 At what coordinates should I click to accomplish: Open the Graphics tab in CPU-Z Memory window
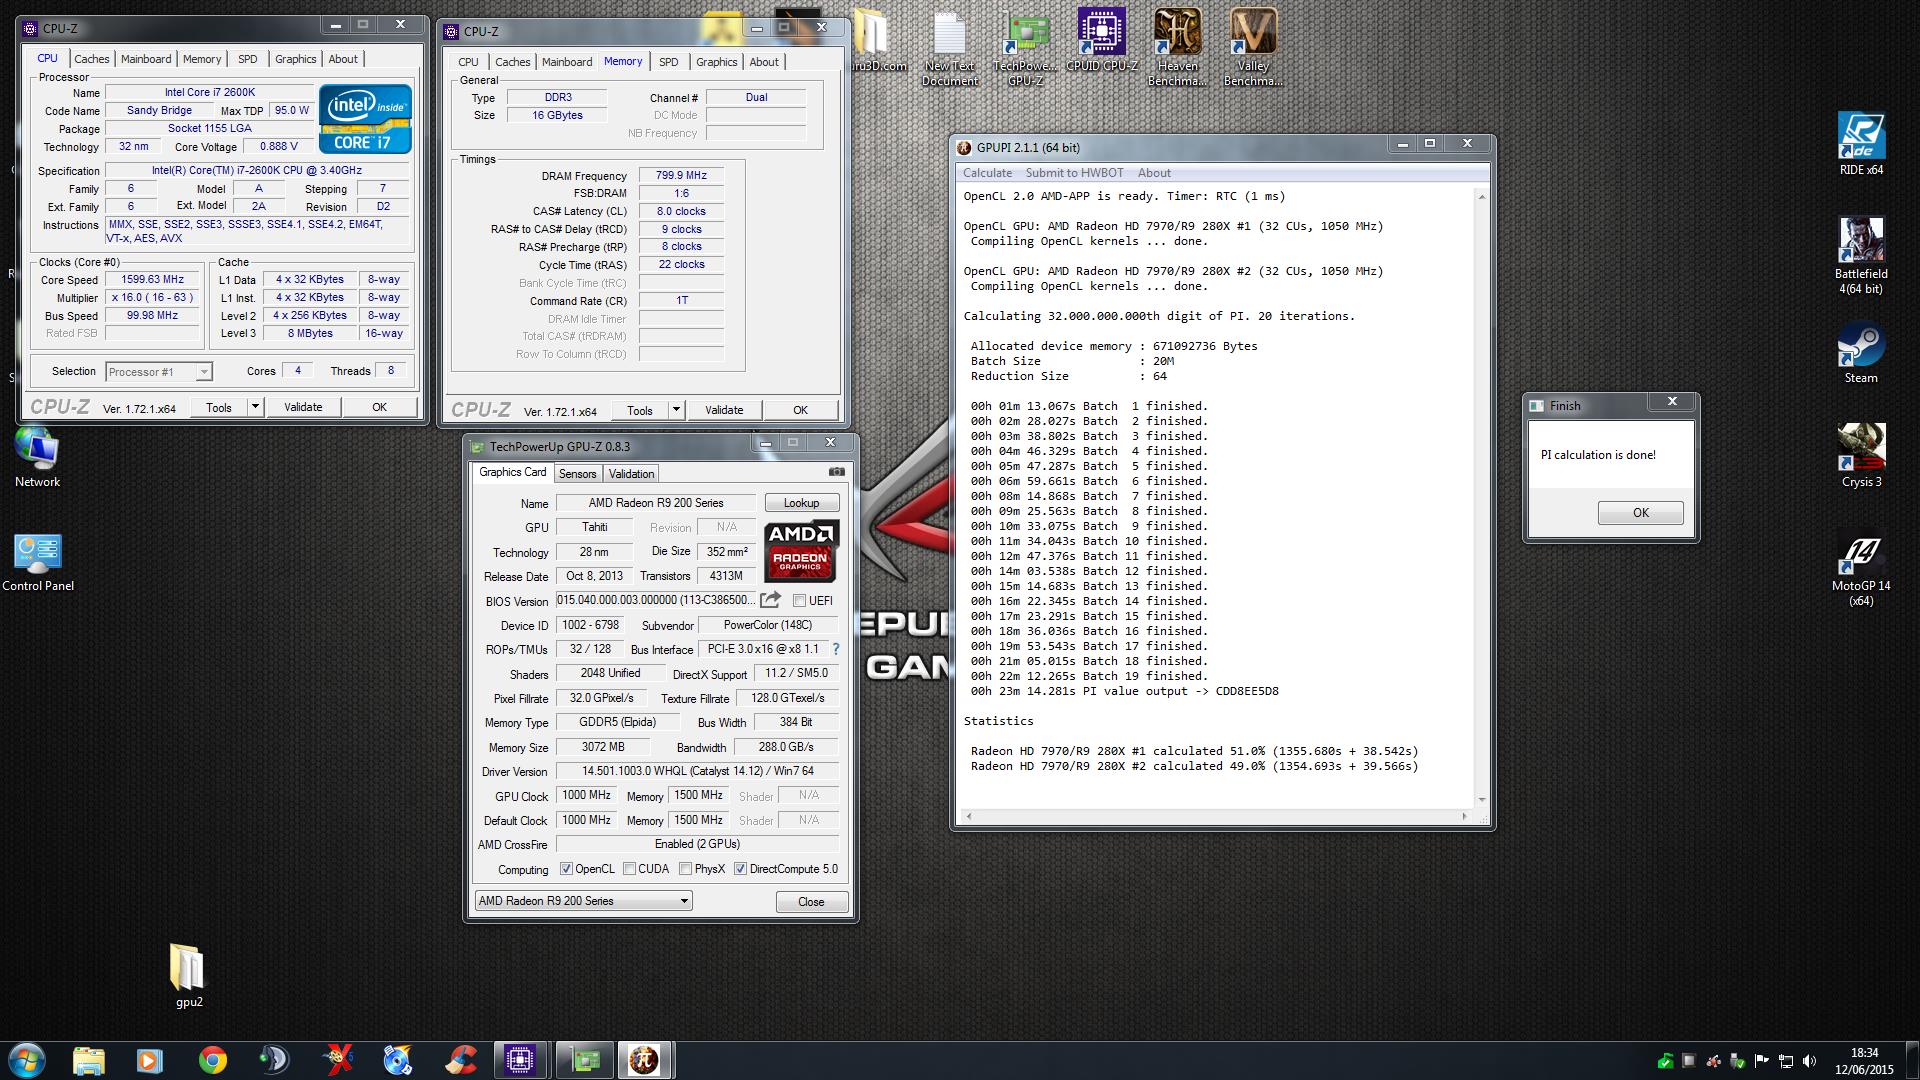(716, 62)
